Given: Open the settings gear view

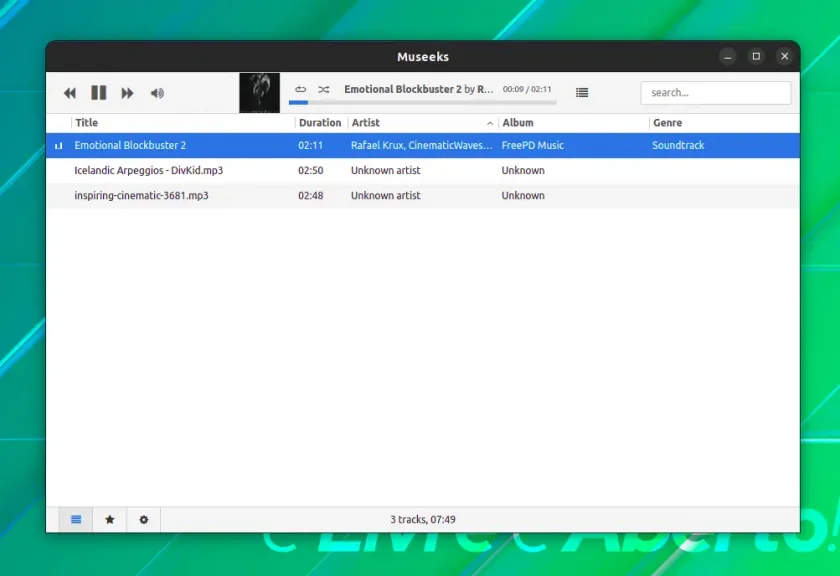Looking at the screenshot, I should [144, 519].
